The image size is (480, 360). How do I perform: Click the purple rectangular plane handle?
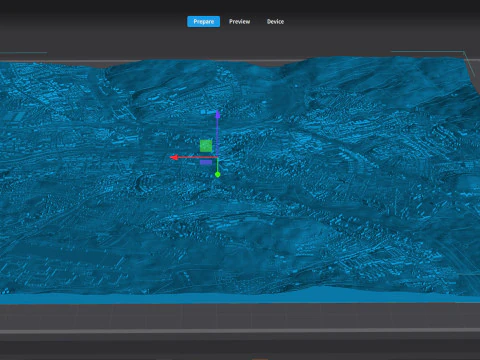click(206, 162)
